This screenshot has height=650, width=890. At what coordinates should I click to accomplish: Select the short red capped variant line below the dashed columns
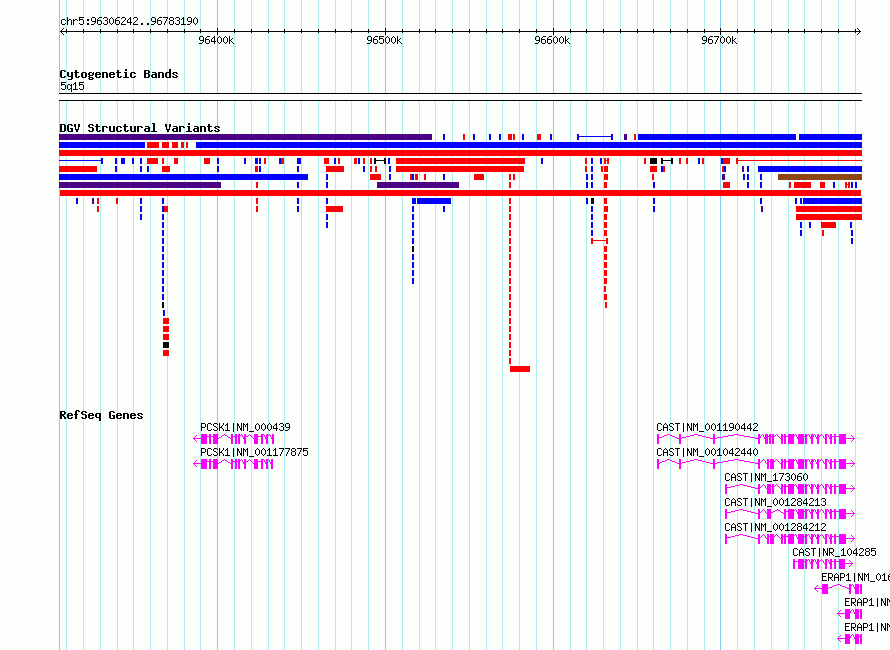pyautogui.click(x=599, y=241)
